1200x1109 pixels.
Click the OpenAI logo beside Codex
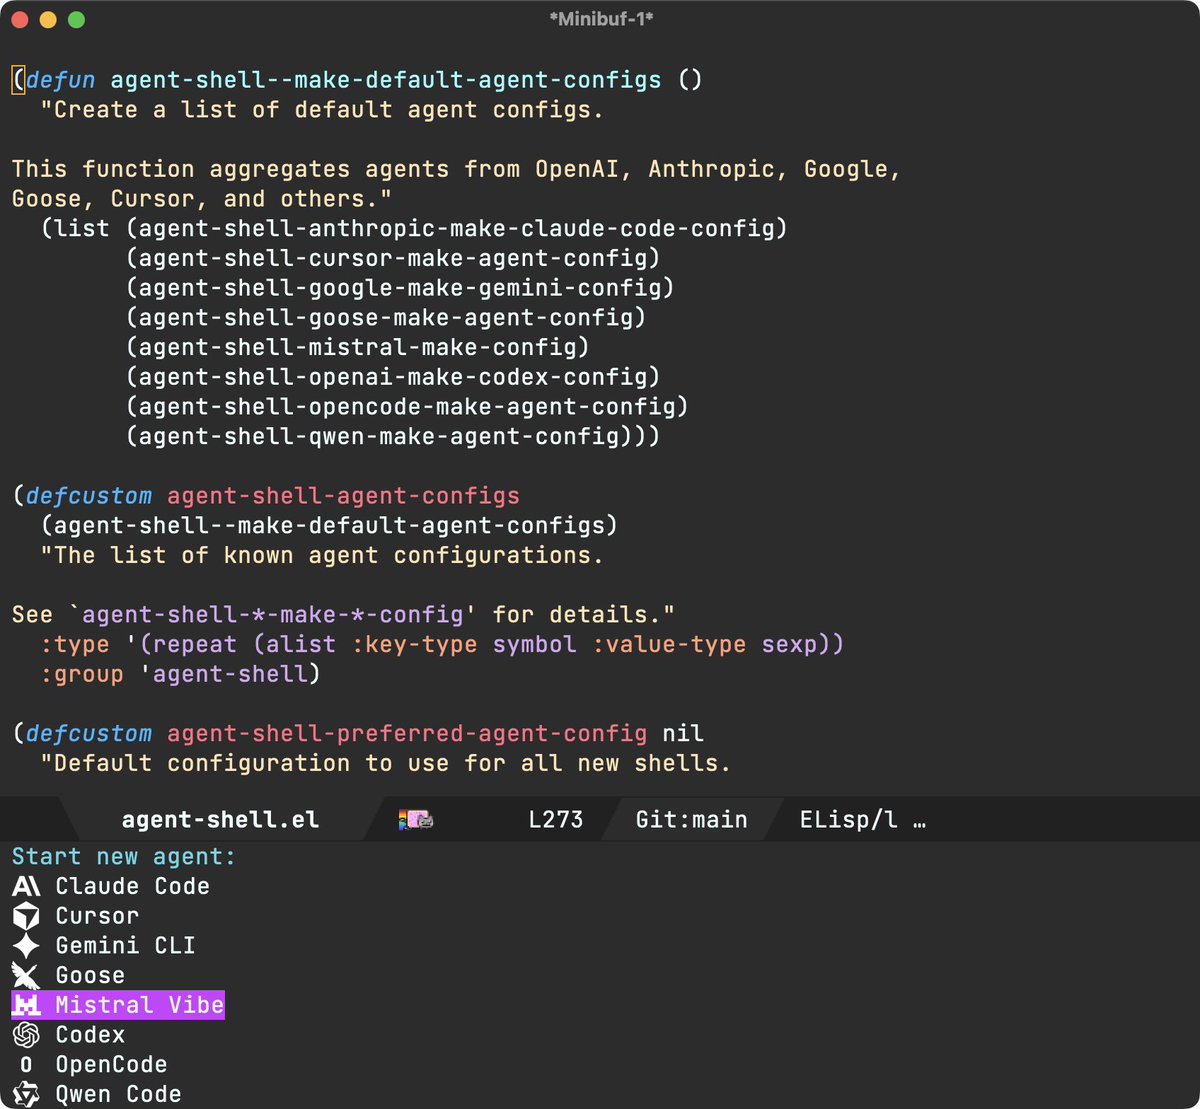click(x=26, y=1035)
